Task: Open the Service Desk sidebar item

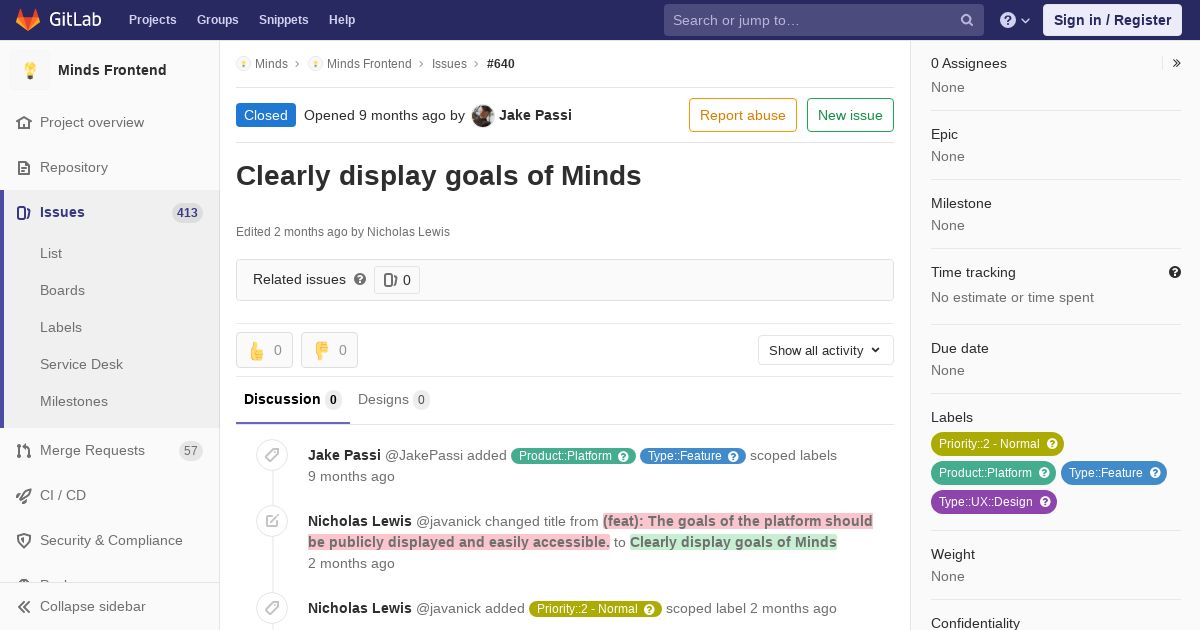Action: coord(81,364)
